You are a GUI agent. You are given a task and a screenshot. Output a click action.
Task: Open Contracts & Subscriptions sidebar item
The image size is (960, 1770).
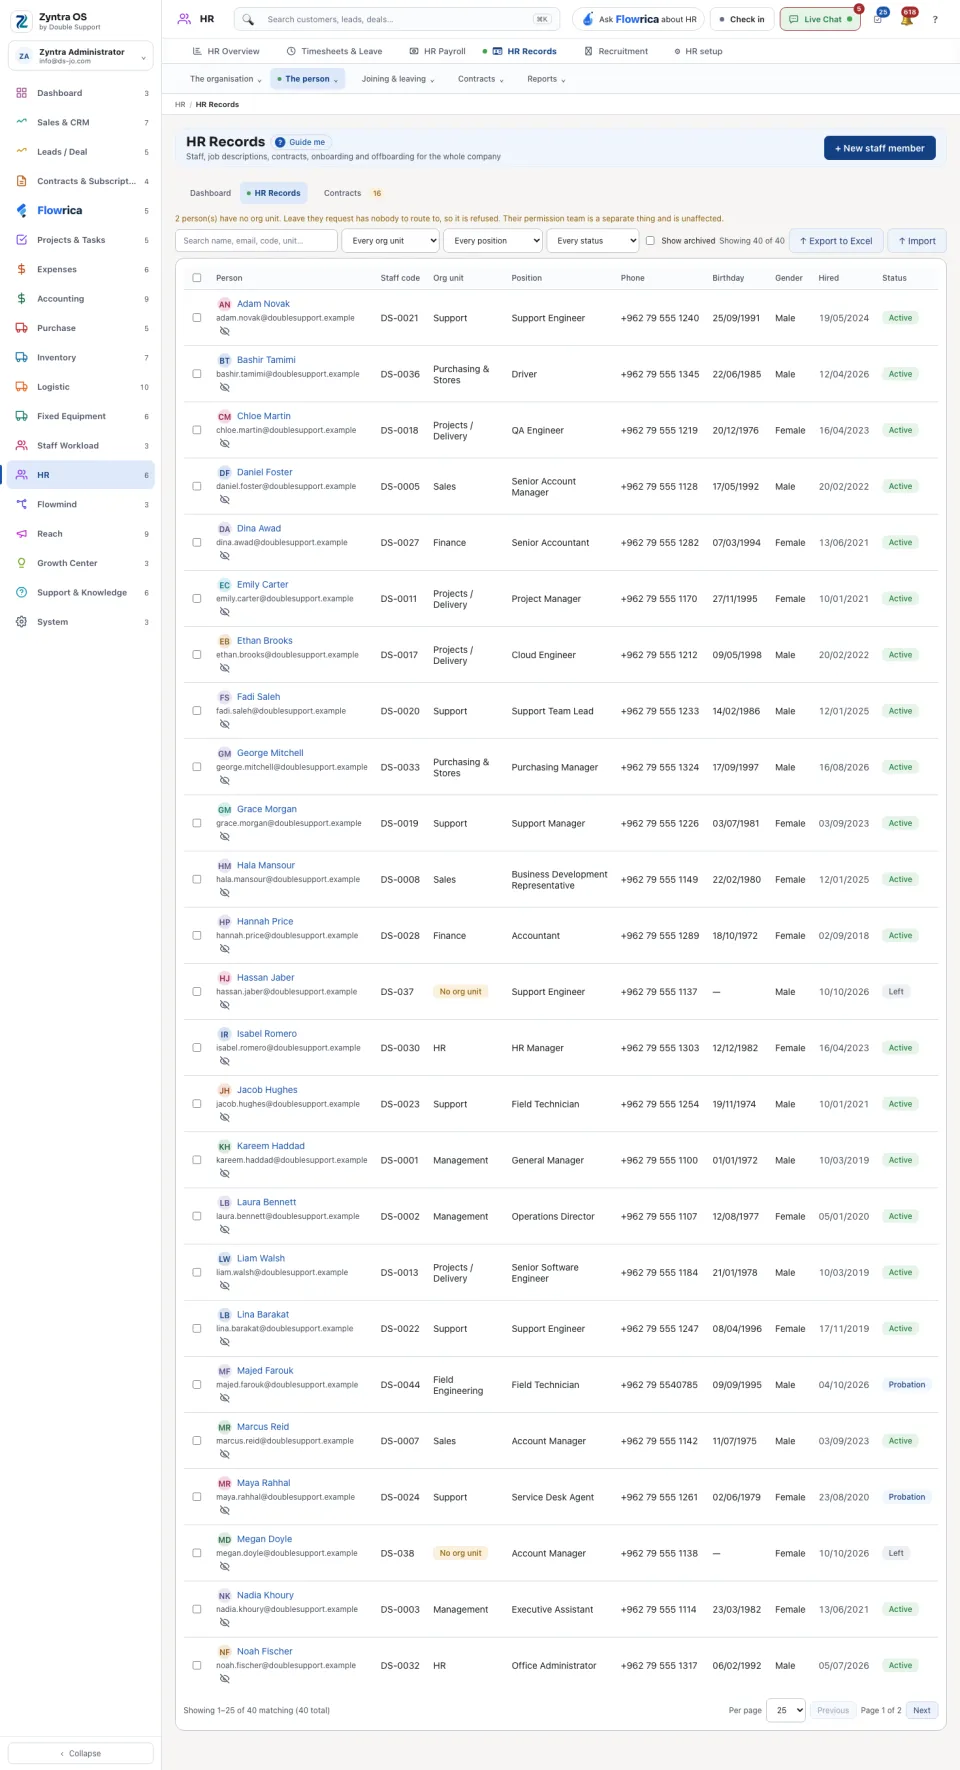pos(81,181)
